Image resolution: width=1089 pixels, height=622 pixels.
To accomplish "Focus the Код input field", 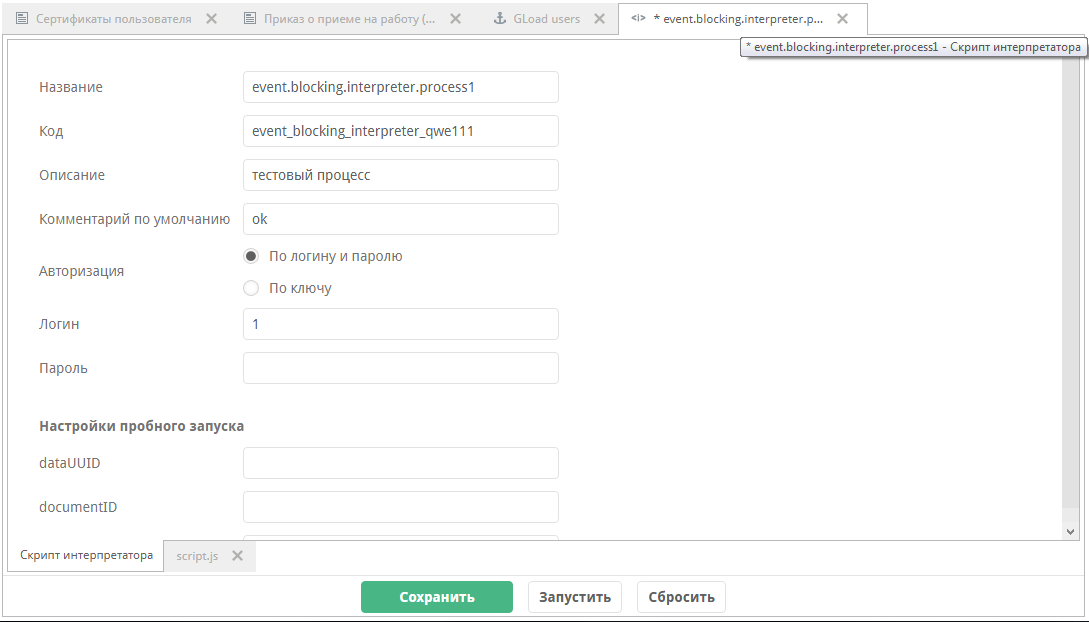I will click(401, 131).
